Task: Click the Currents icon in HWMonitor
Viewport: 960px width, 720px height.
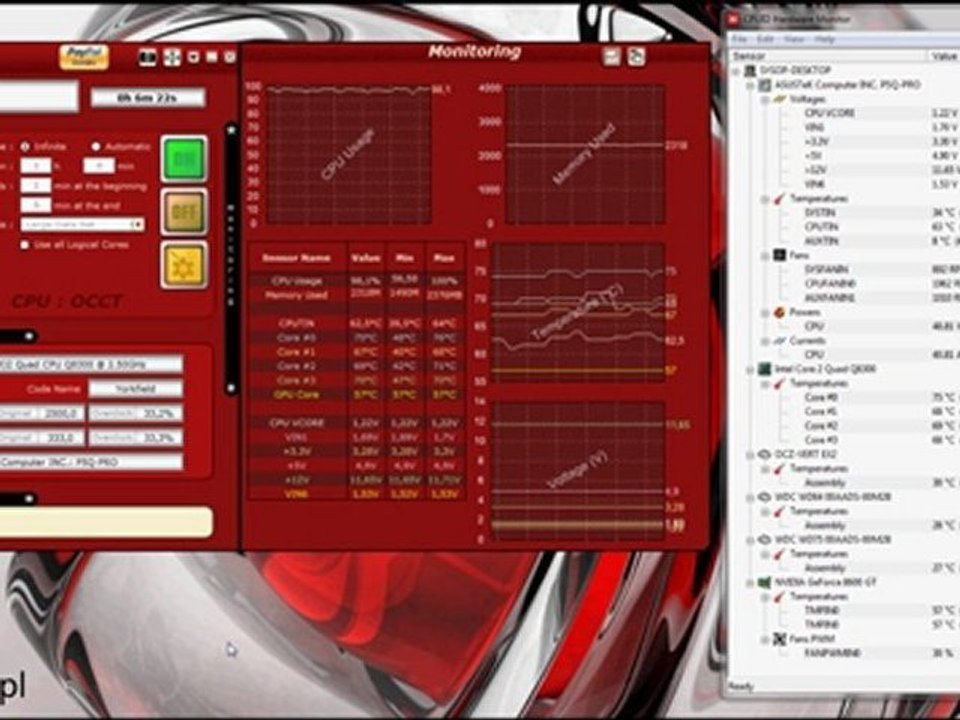Action: pos(779,340)
